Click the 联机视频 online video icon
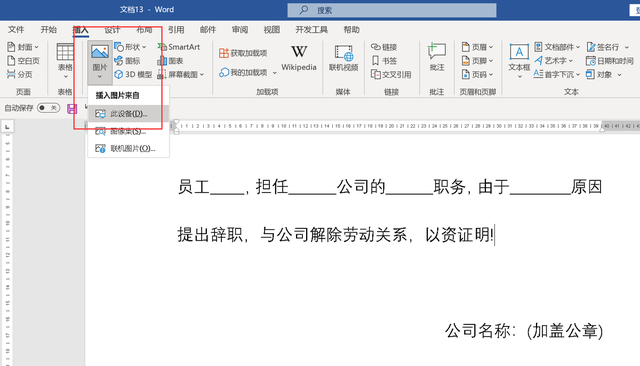This screenshot has height=366, width=640. coord(343,53)
